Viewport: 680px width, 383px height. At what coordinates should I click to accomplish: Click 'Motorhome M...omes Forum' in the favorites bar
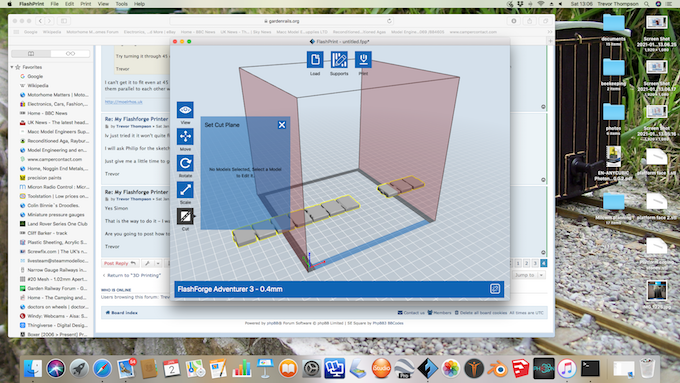click(x=92, y=32)
